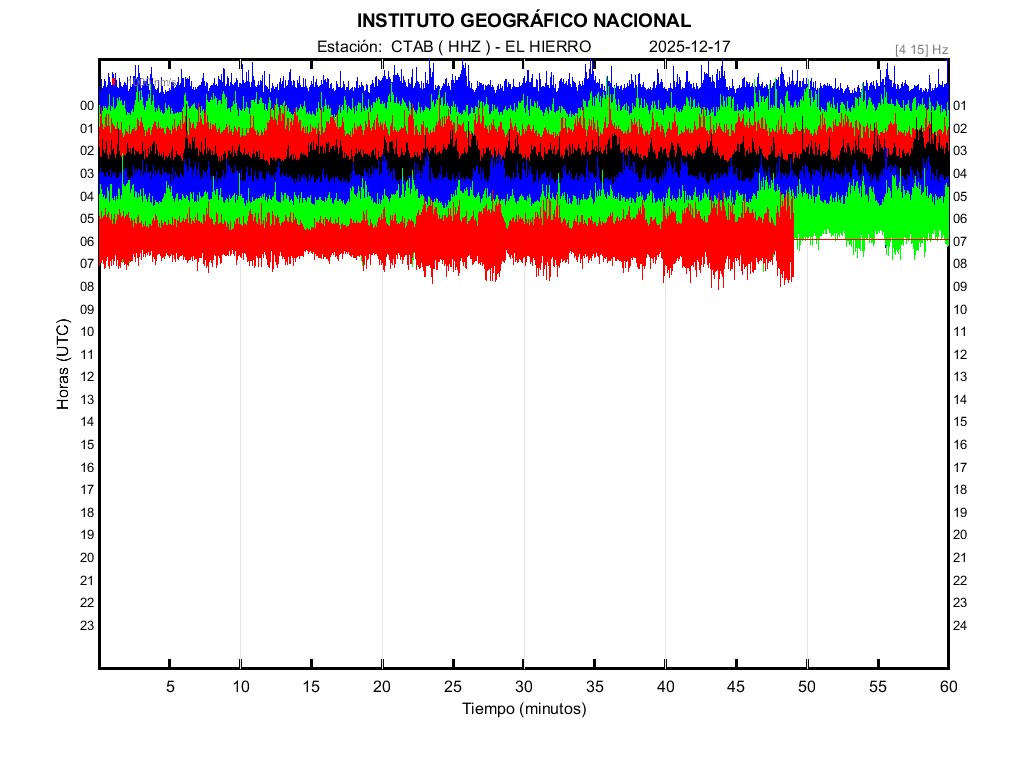
Task: Click the Tiempo (minutos) axis label
Action: point(523,709)
